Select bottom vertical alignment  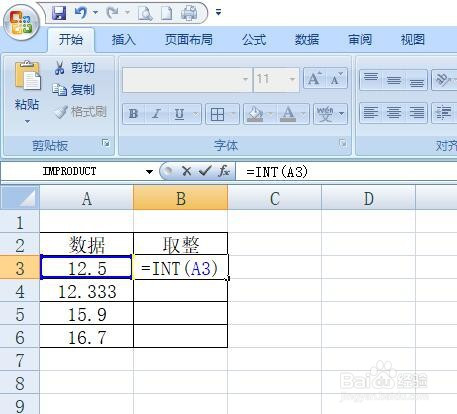tap(416, 80)
